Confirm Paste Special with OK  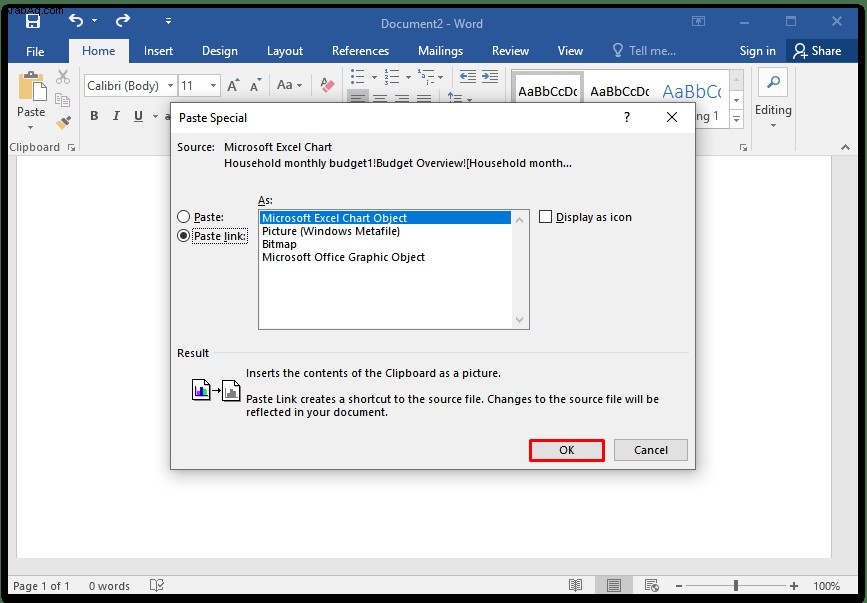(567, 450)
